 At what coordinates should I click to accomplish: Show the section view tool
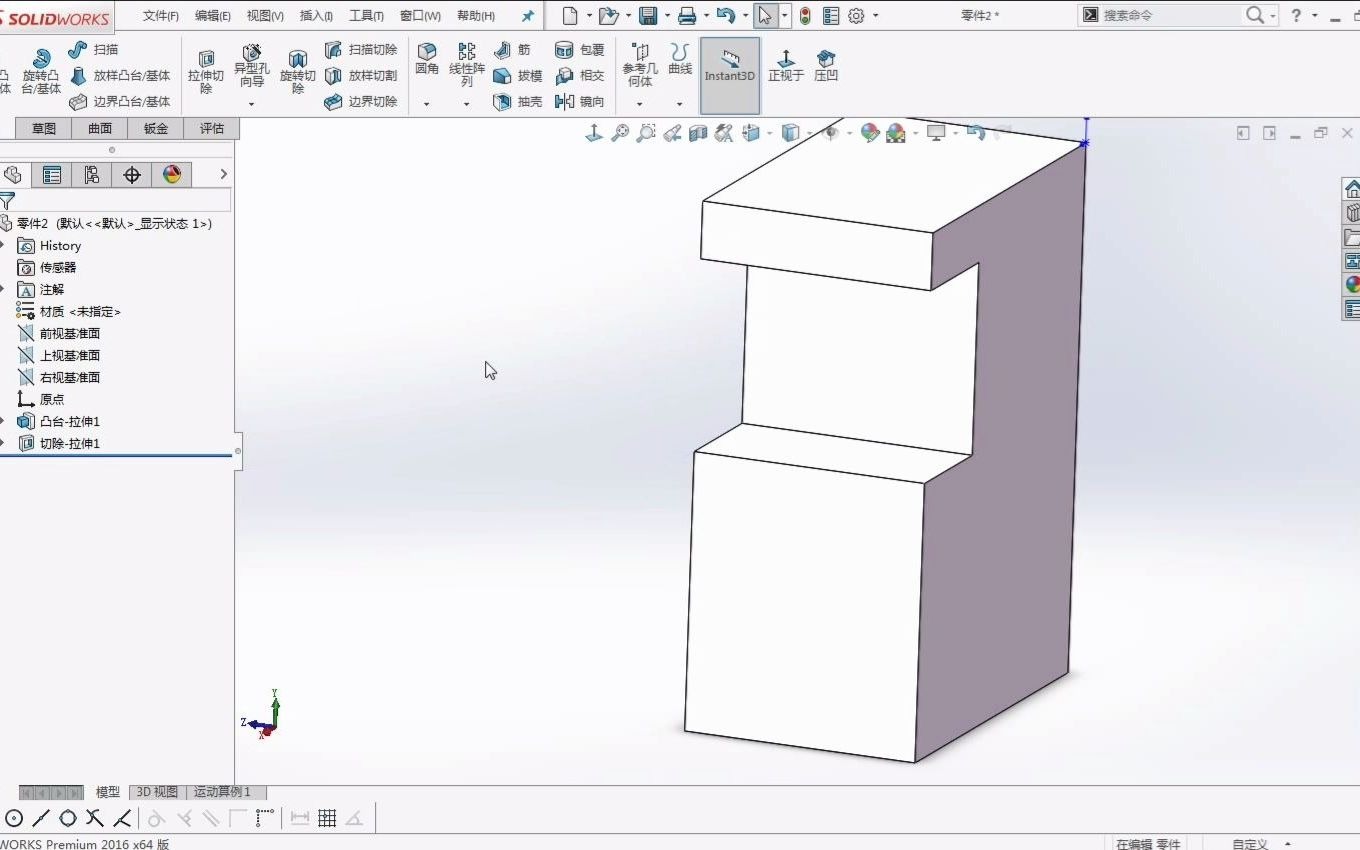pyautogui.click(x=698, y=132)
